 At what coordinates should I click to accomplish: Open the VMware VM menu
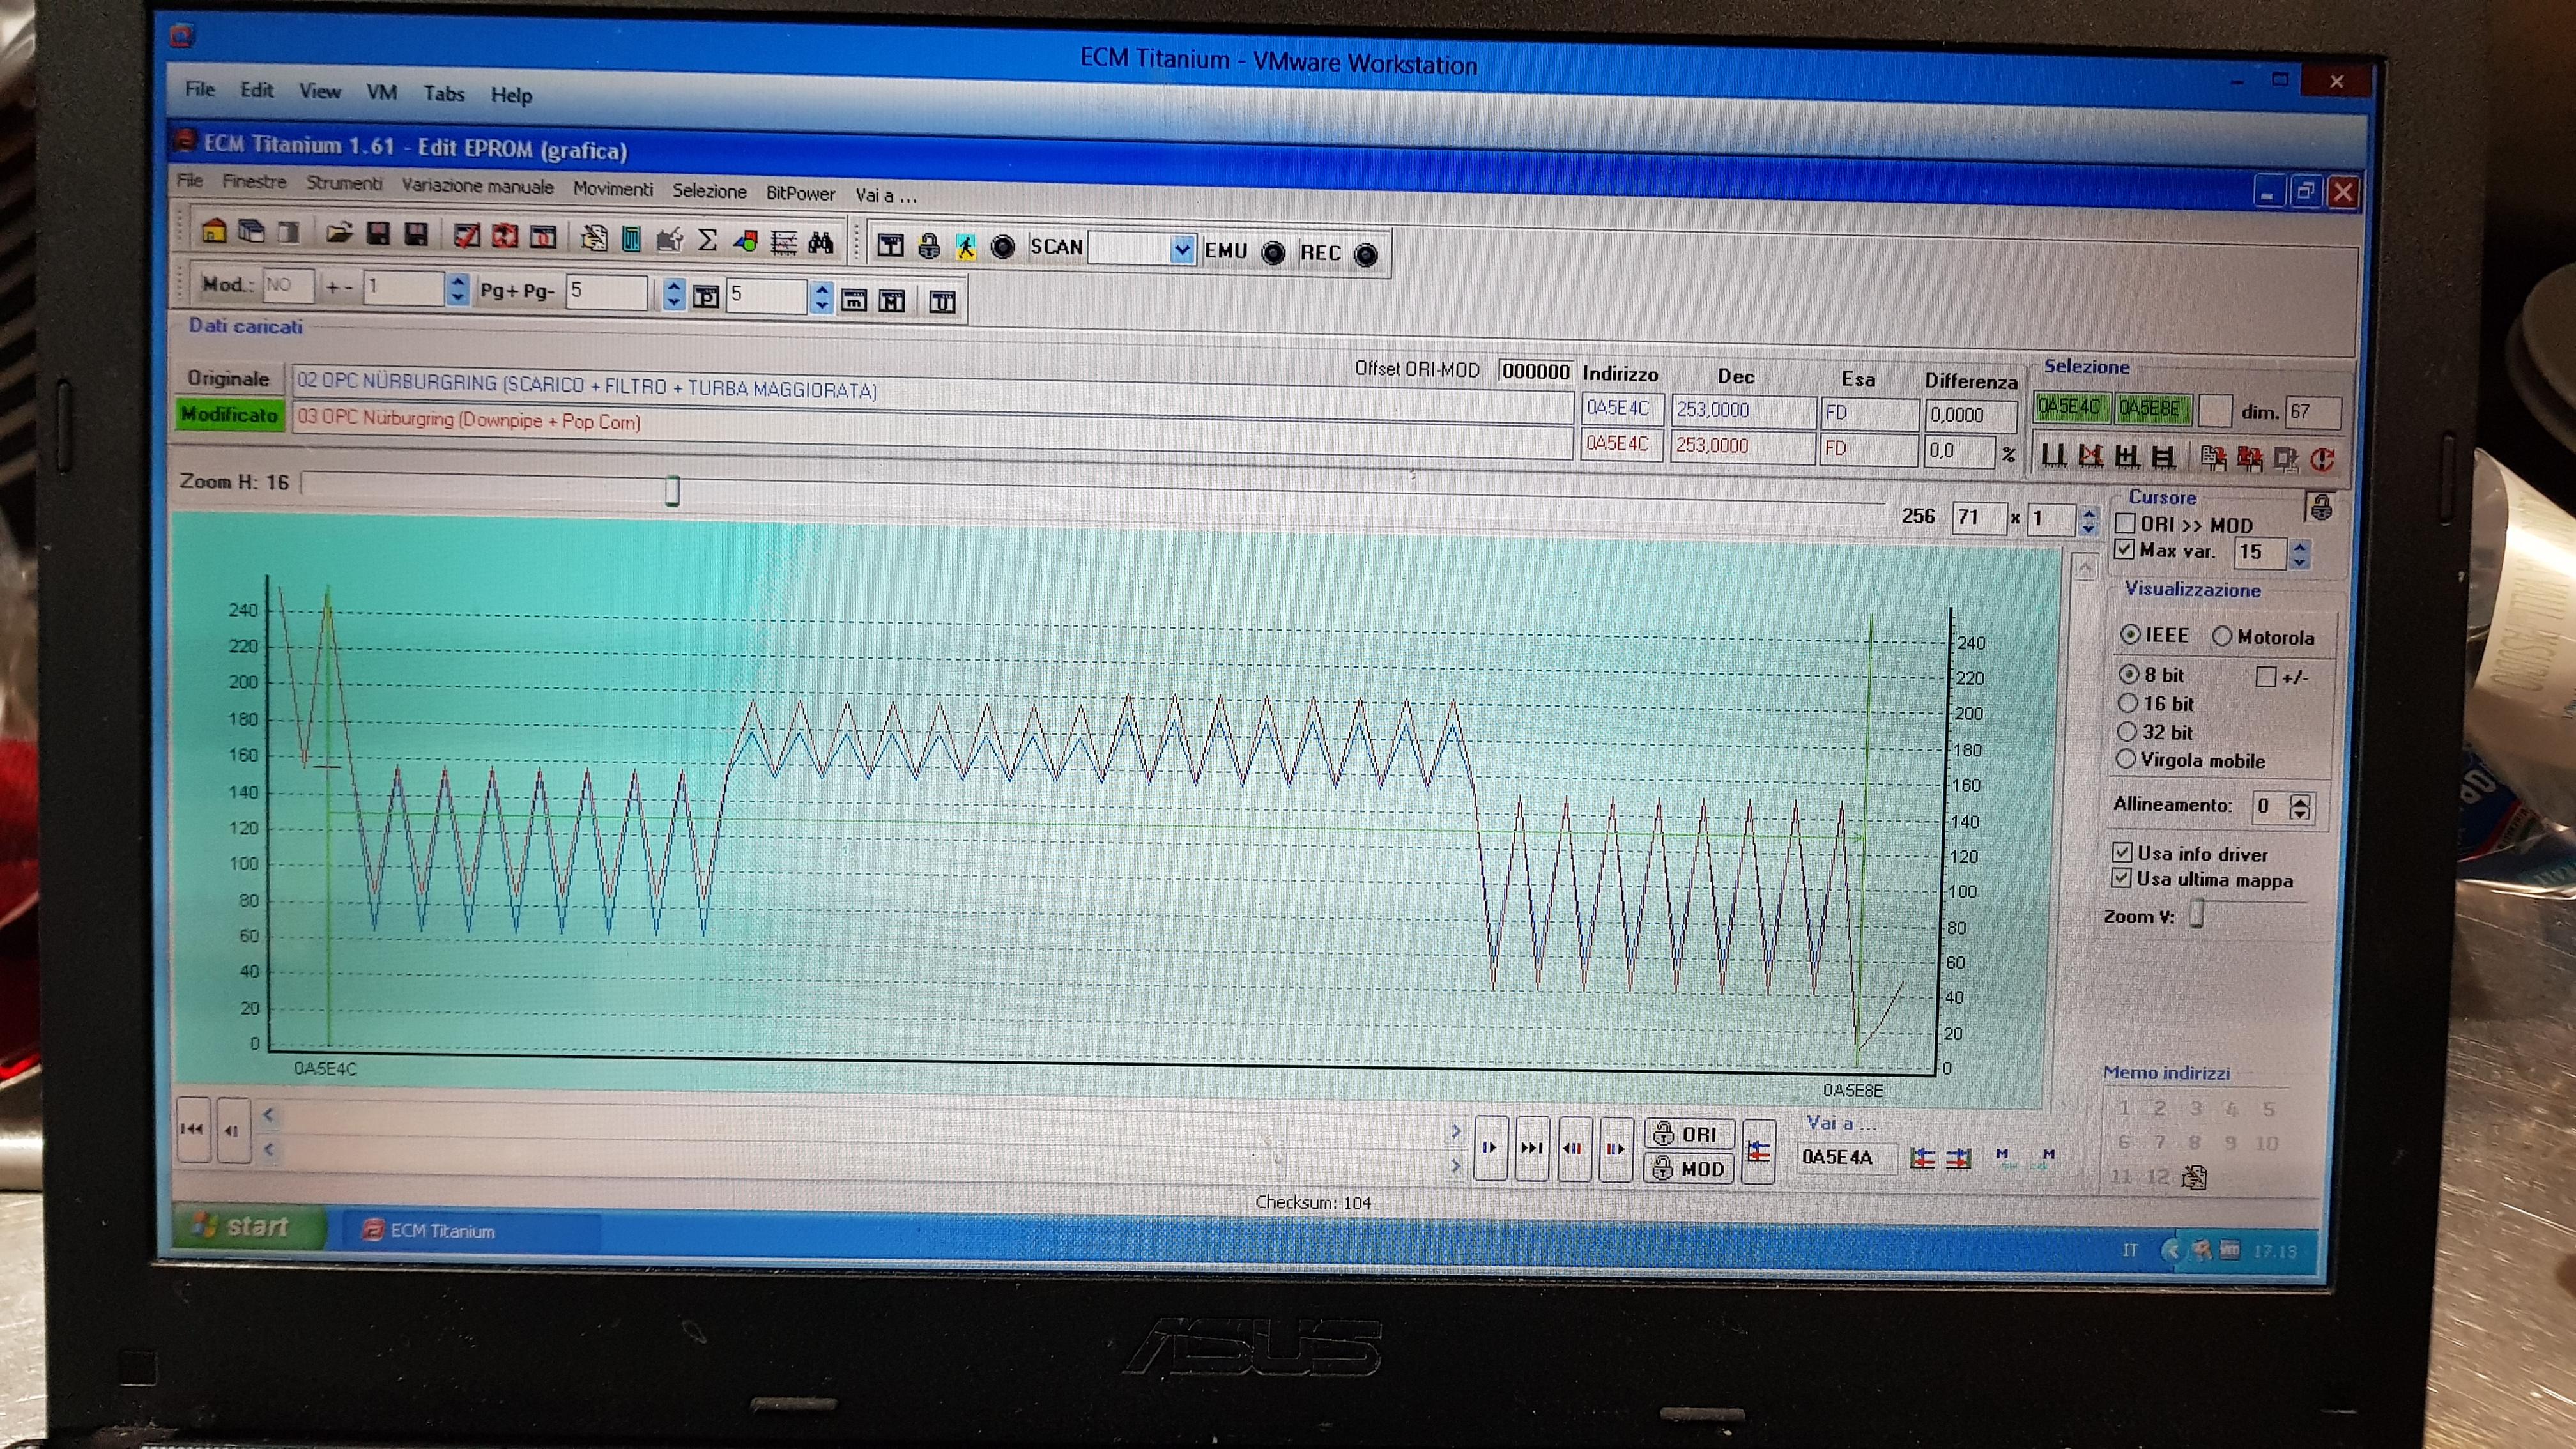381,92
